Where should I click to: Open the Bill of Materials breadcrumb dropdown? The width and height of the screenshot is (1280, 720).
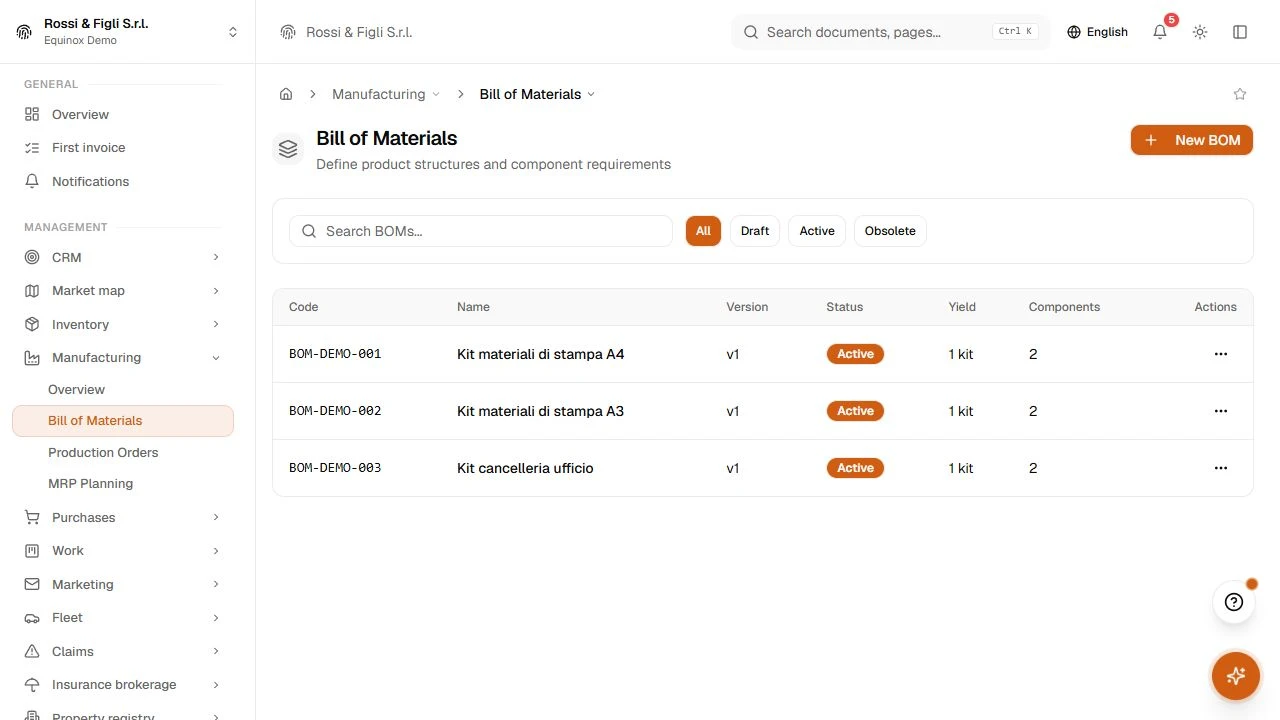click(537, 94)
